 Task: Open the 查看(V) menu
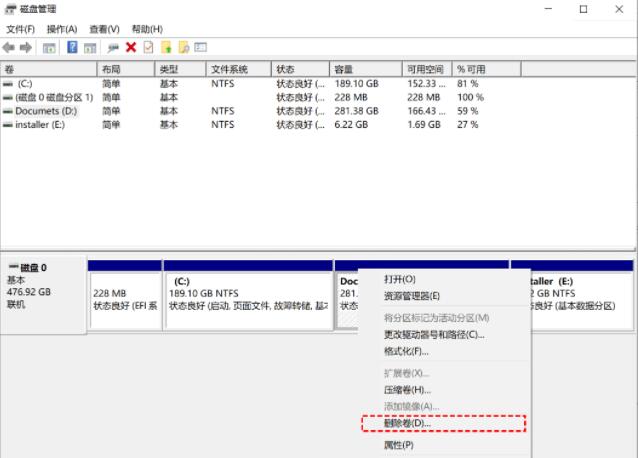pyautogui.click(x=104, y=29)
